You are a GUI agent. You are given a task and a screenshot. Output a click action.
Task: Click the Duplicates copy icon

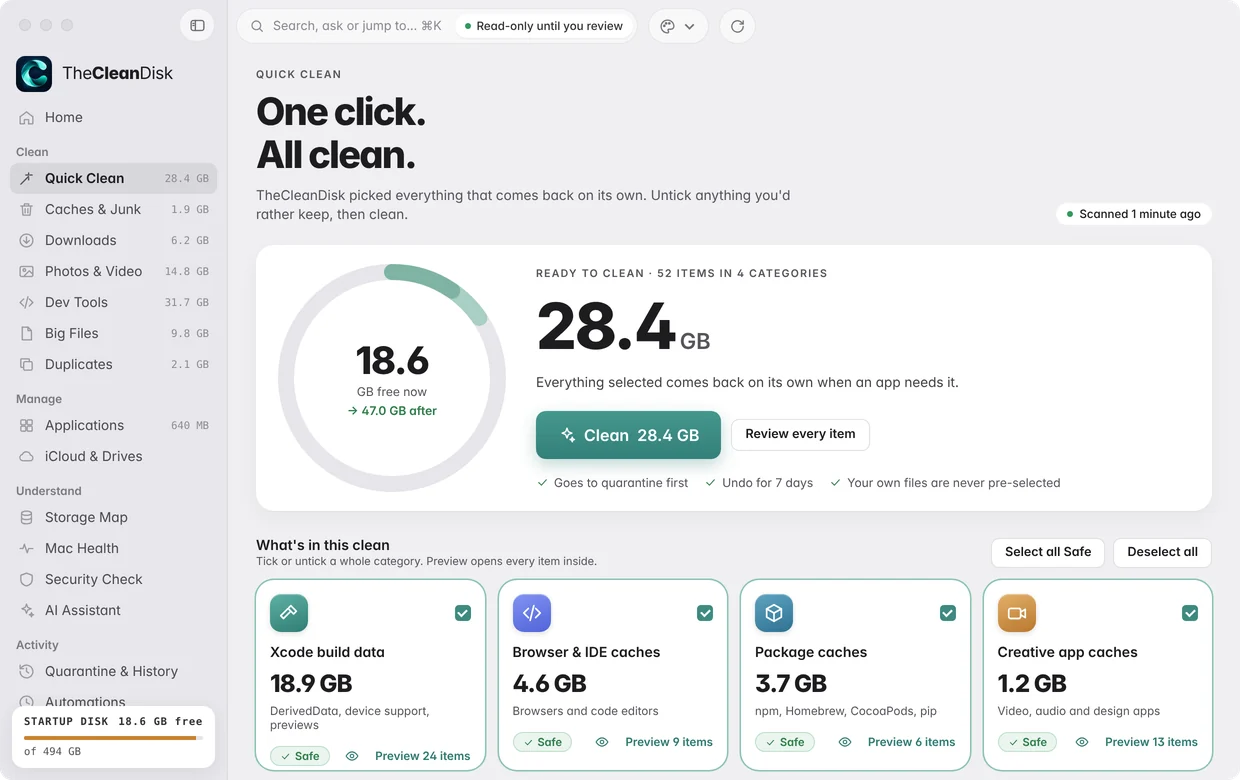(27, 364)
